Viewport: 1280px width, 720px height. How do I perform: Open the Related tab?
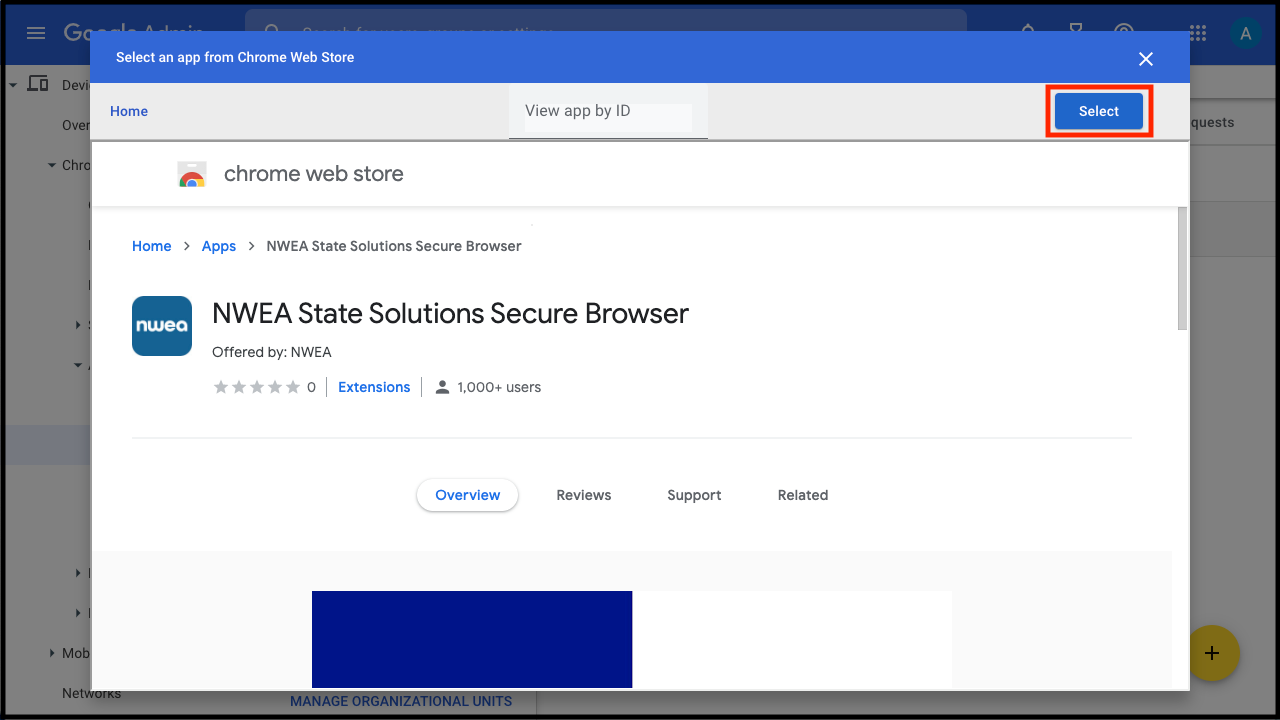[803, 495]
